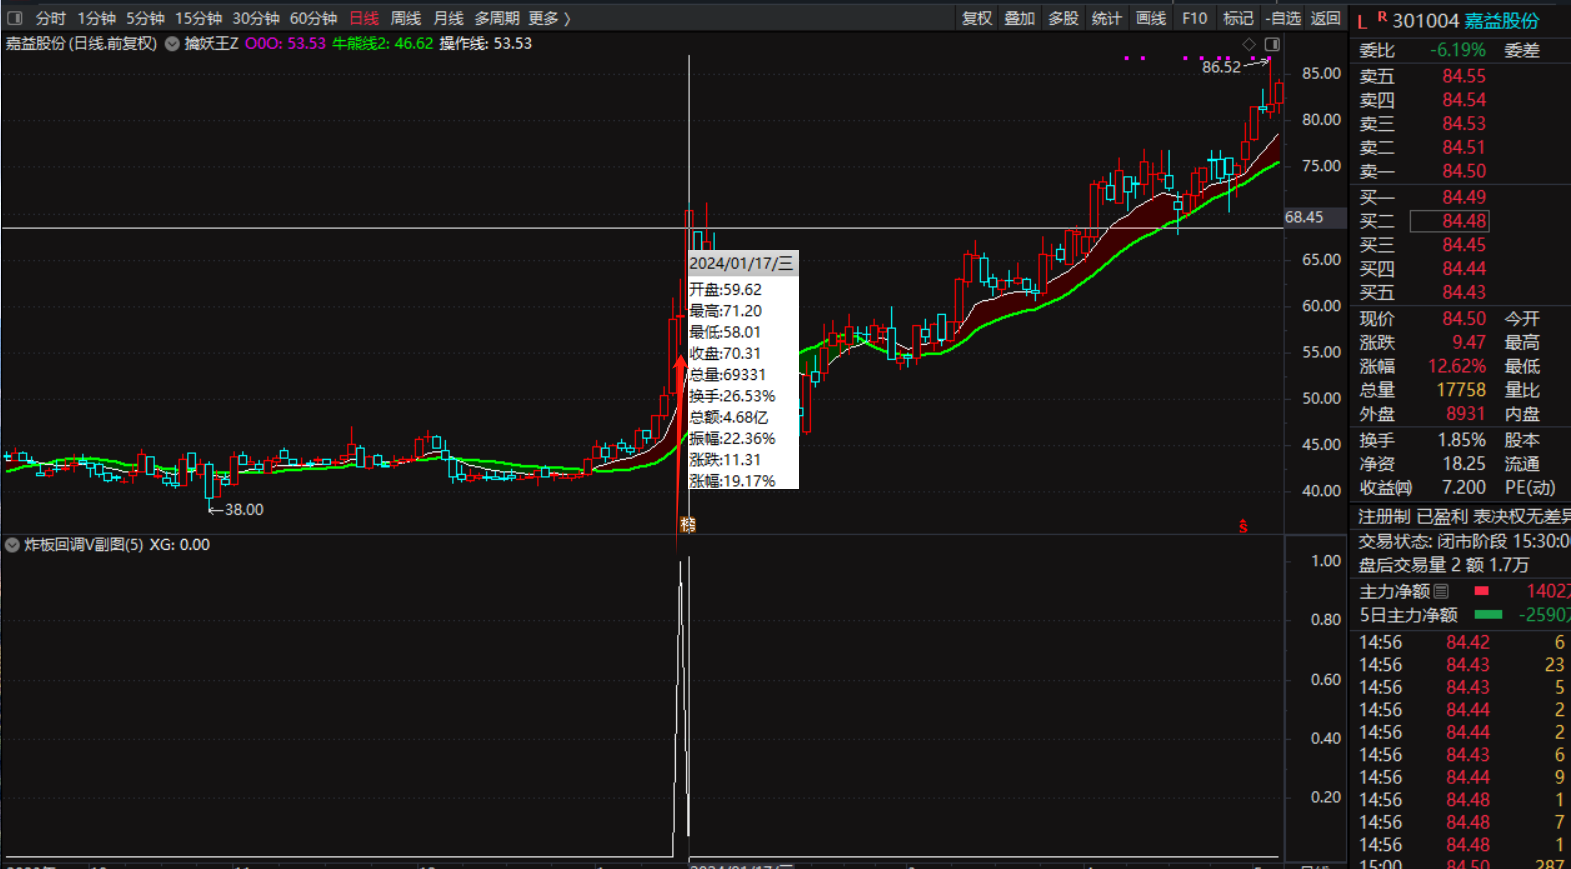
Task: Toggle right panel icon above price axis
Action: pos(1272,44)
